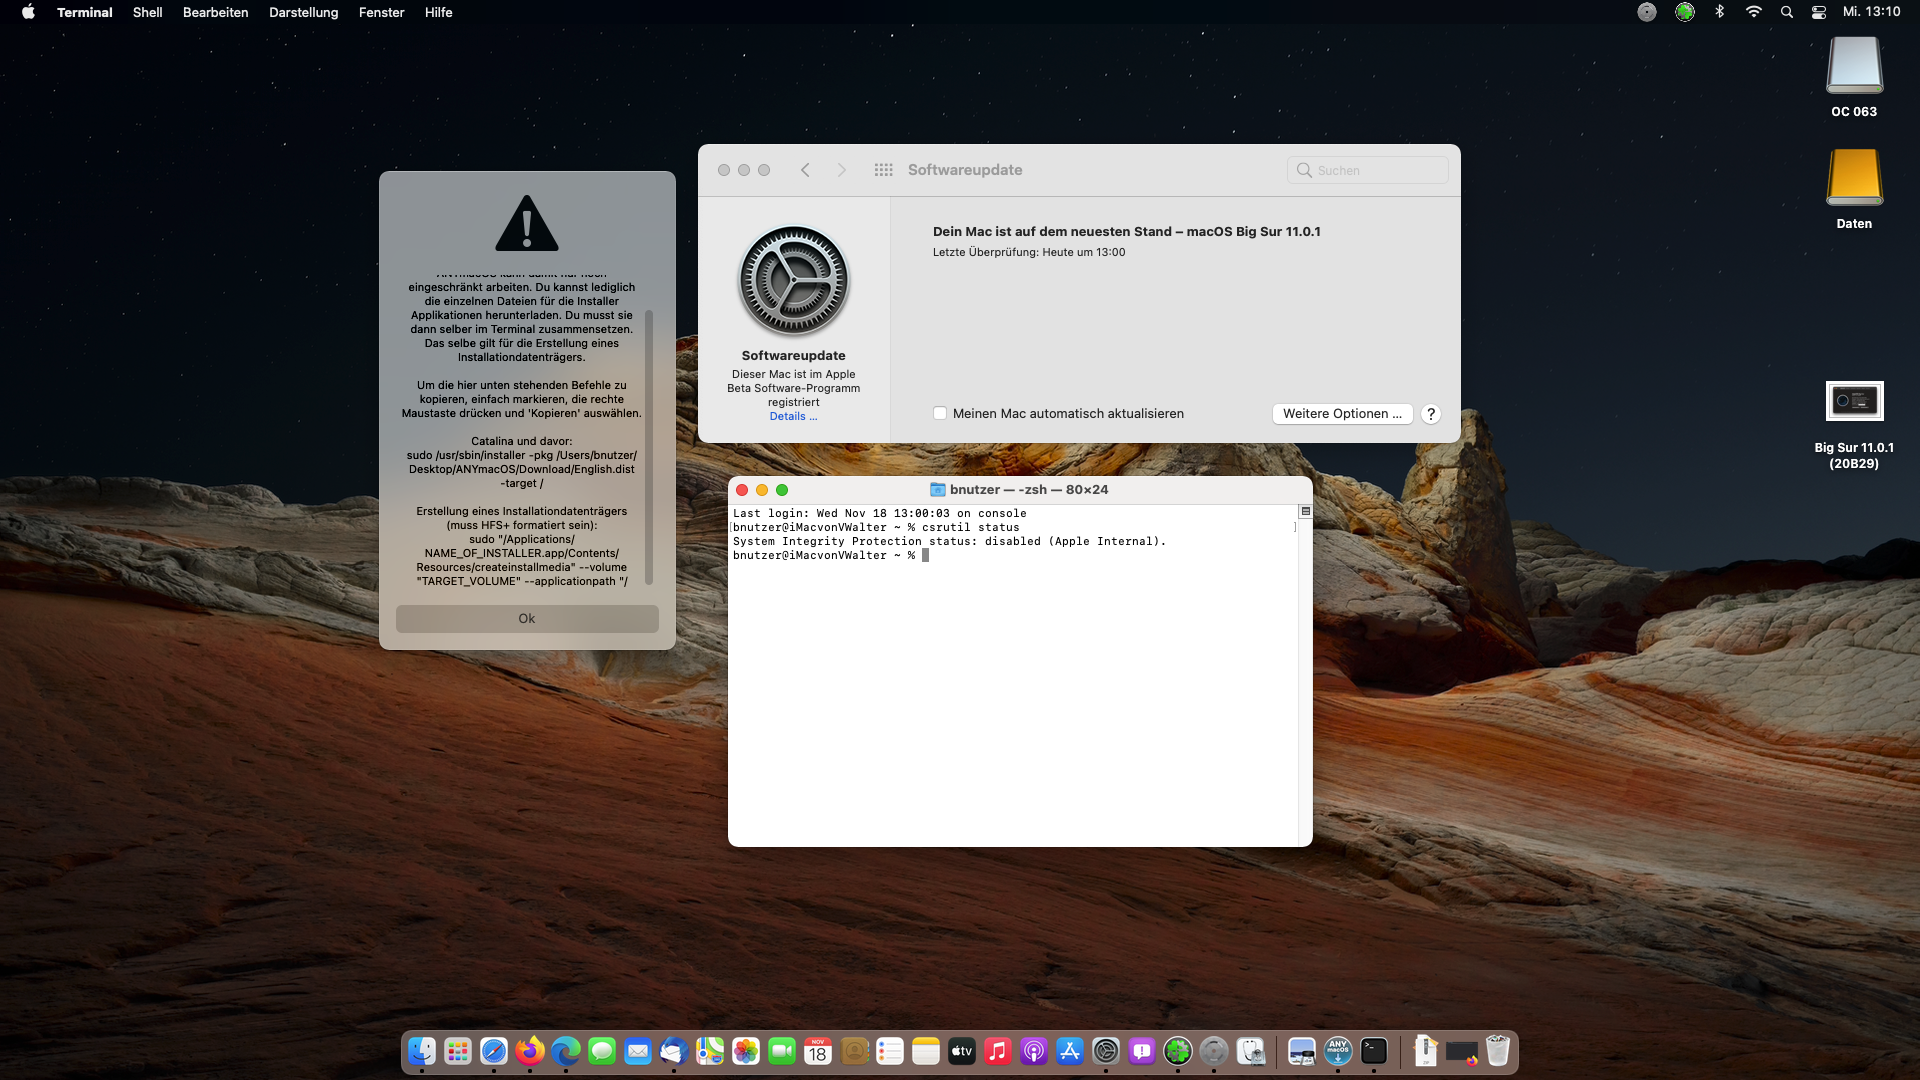Confirm the warning dialog with Ok
Image resolution: width=1920 pixels, height=1080 pixels.
[527, 619]
